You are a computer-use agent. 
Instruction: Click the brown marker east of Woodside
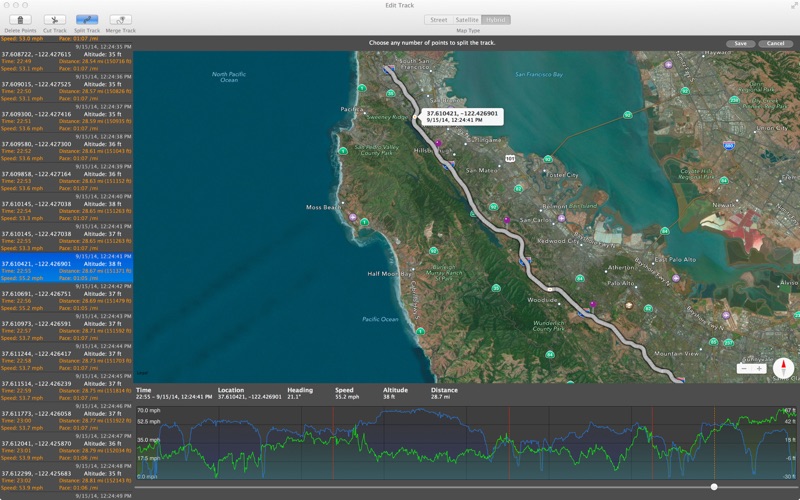629,306
